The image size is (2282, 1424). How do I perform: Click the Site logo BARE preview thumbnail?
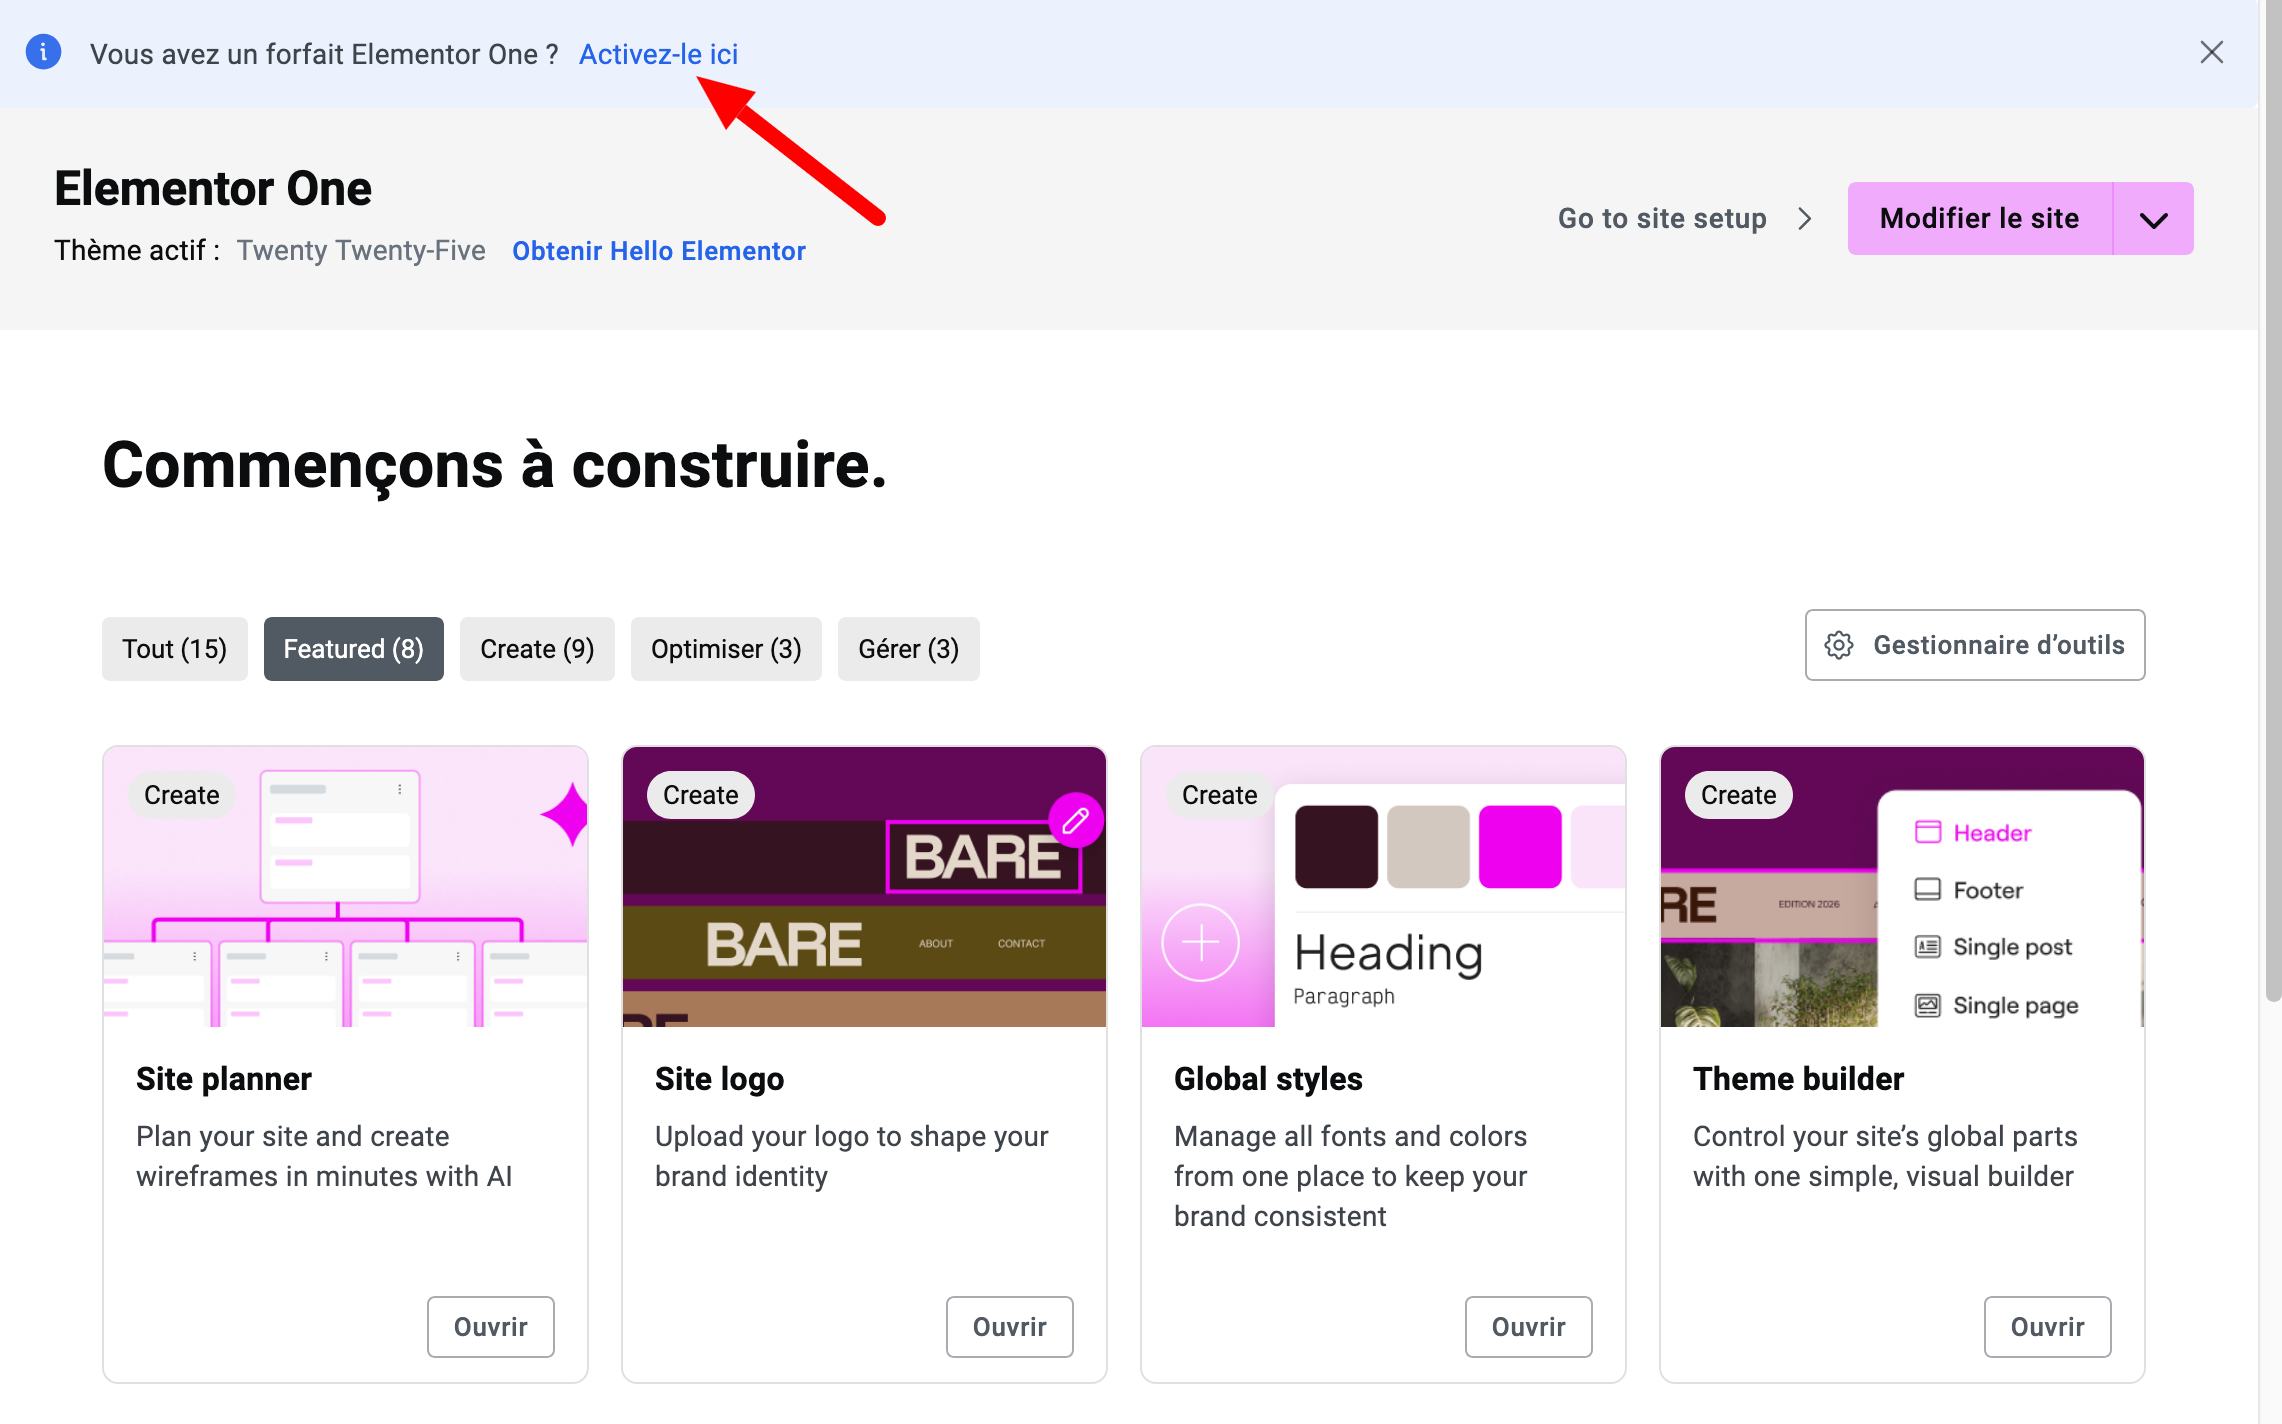coord(864,887)
